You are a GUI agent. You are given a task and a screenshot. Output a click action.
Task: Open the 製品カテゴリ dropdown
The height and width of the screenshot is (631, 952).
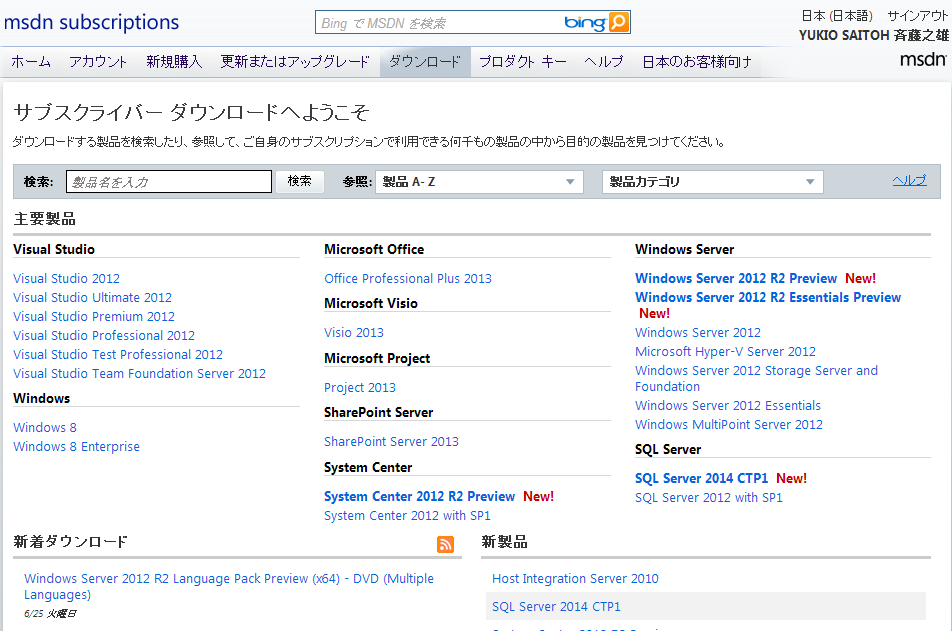[712, 182]
